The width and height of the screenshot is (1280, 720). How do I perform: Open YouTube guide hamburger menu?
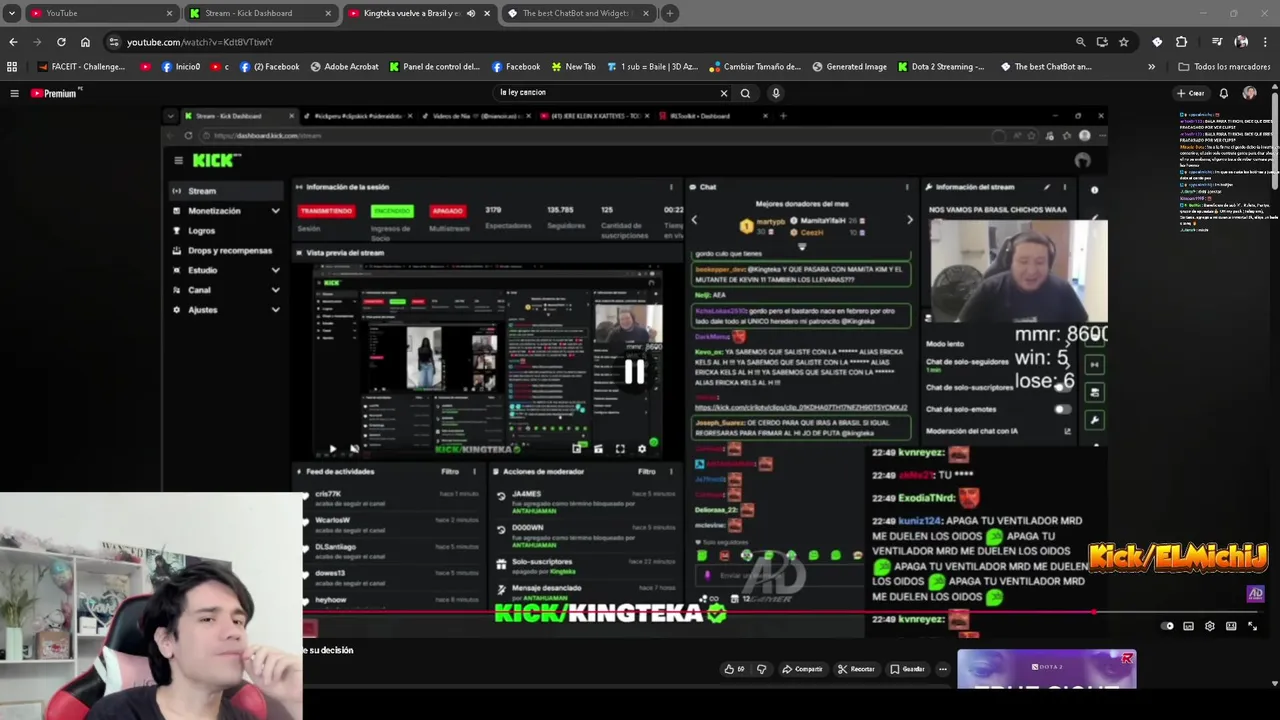coord(14,93)
